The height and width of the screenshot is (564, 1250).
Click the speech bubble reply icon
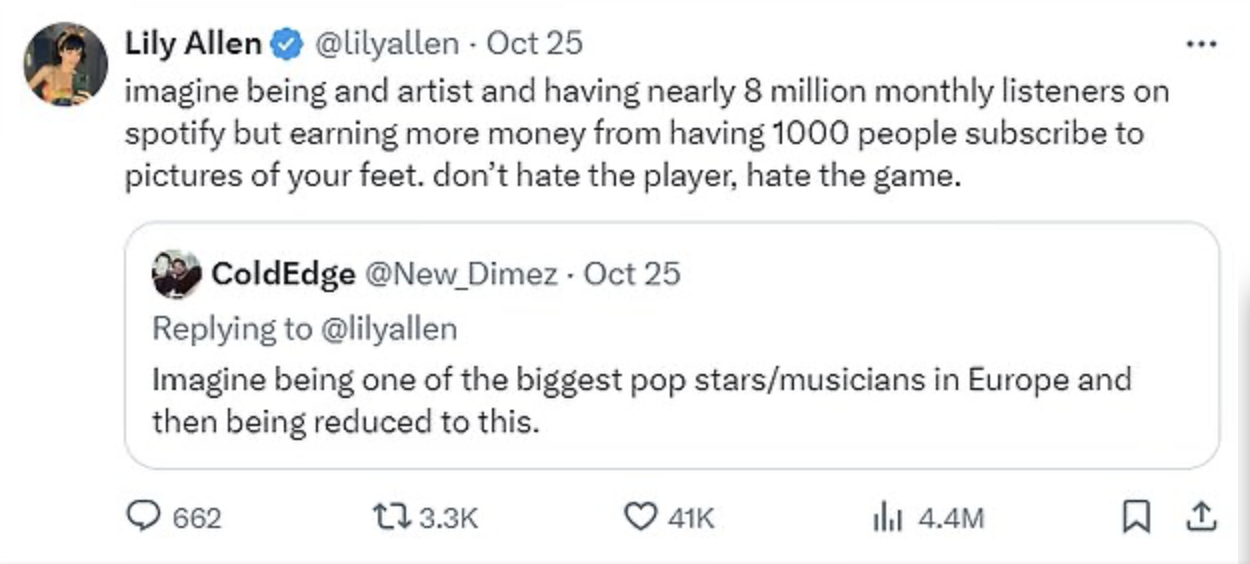click(x=145, y=516)
